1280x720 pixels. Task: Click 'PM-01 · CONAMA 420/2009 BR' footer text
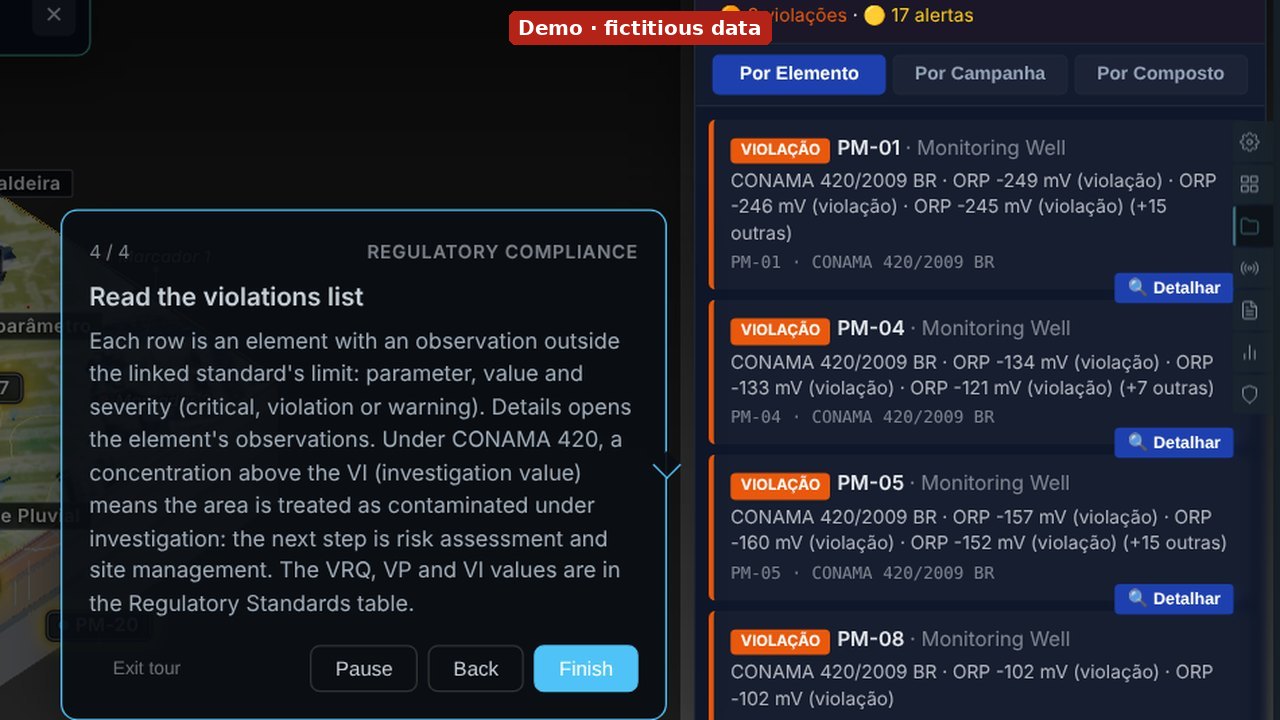click(862, 262)
